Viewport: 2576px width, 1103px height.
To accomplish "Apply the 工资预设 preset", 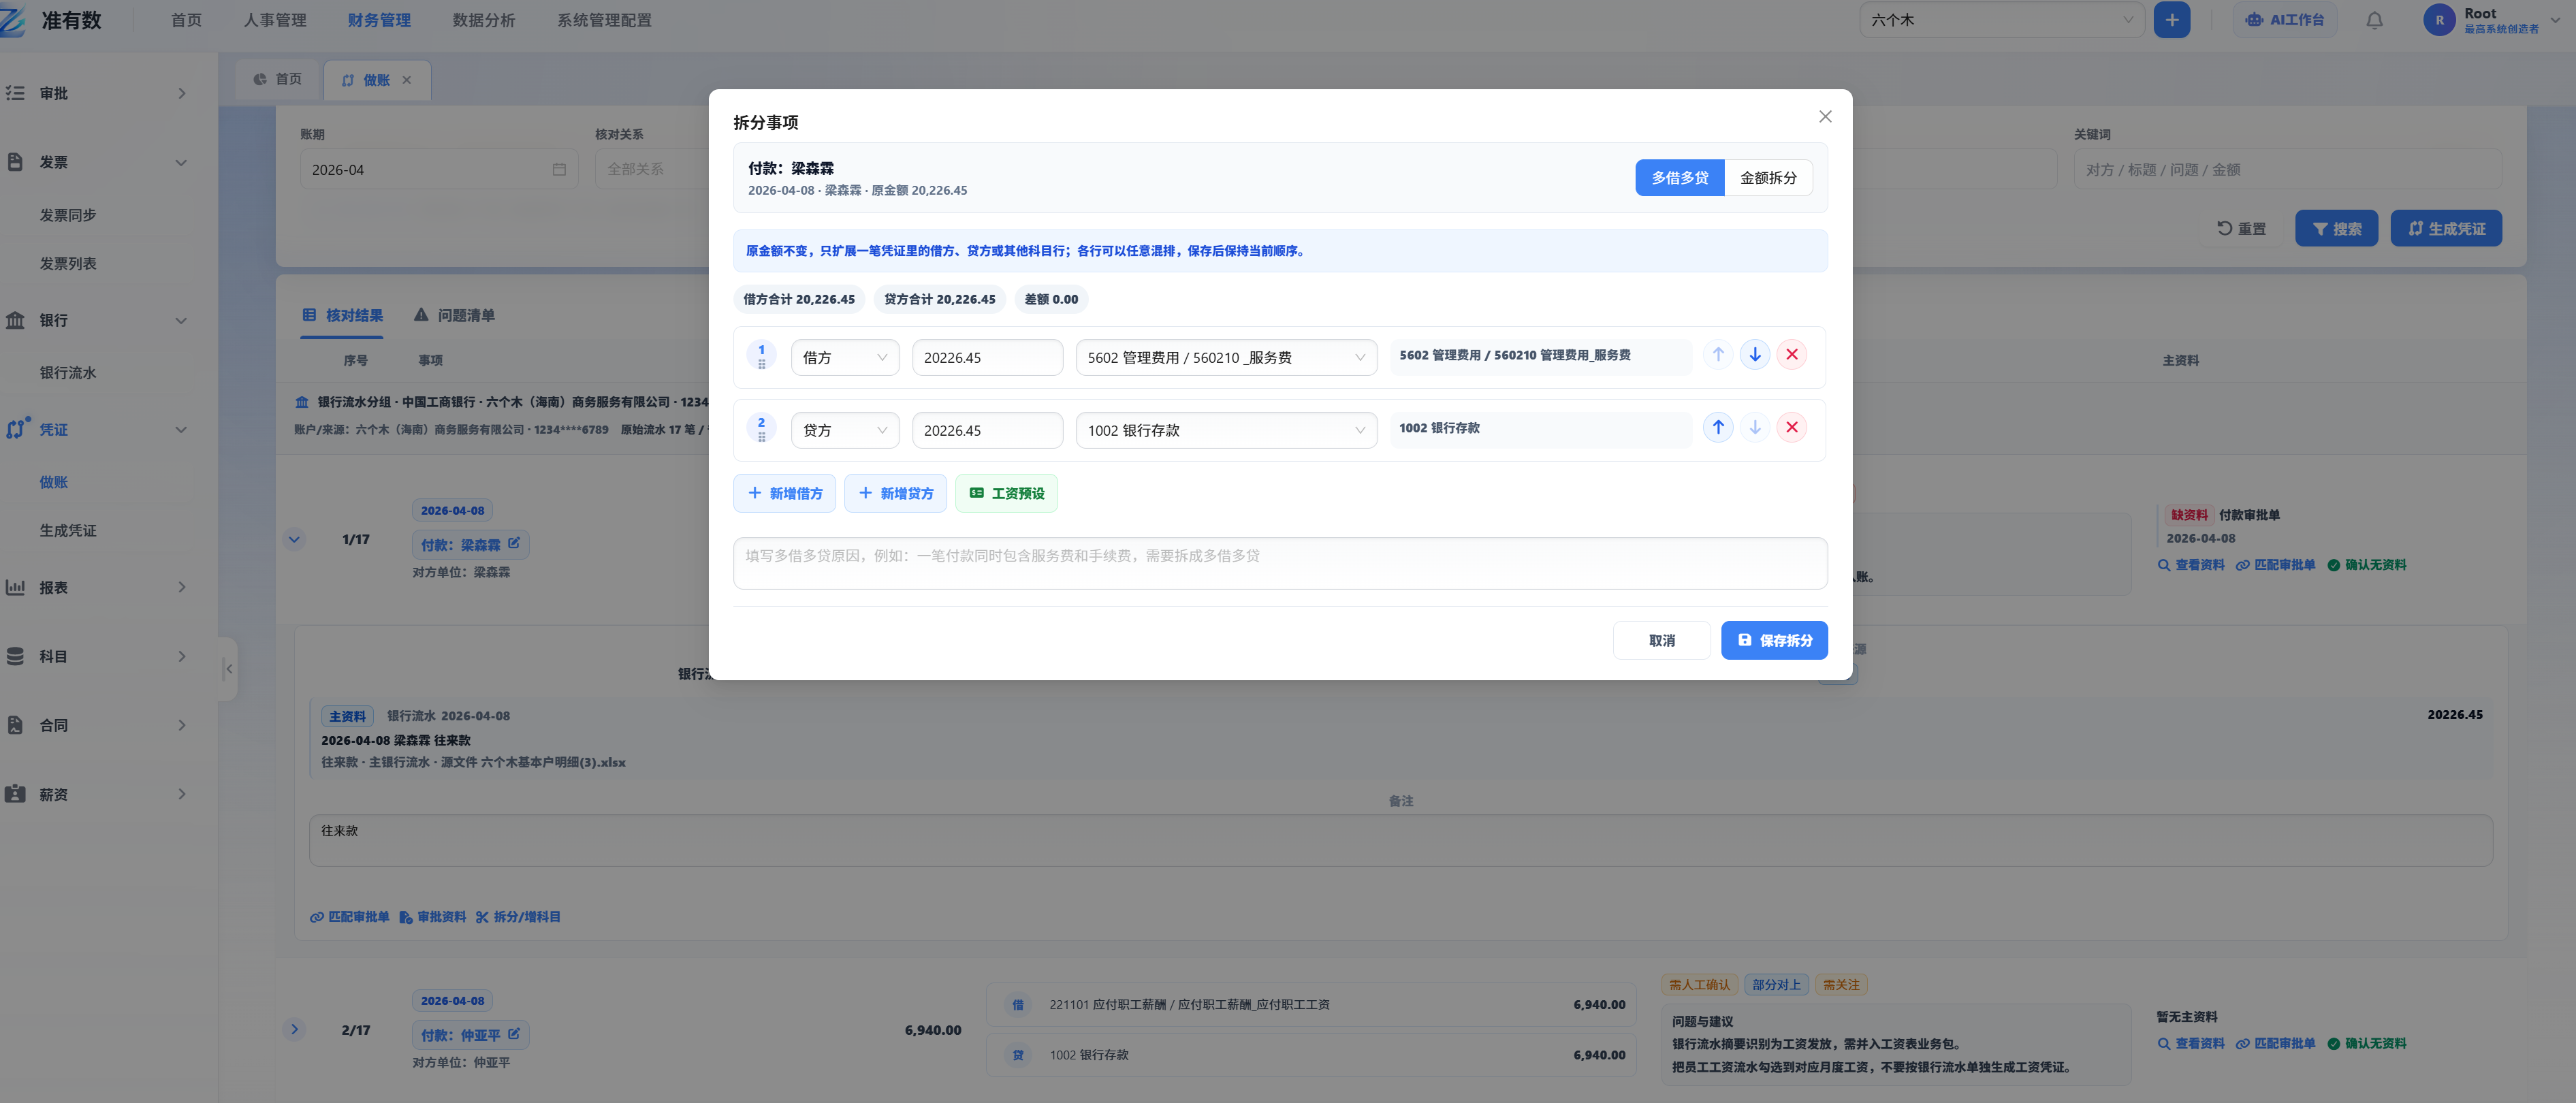I will click(1006, 493).
